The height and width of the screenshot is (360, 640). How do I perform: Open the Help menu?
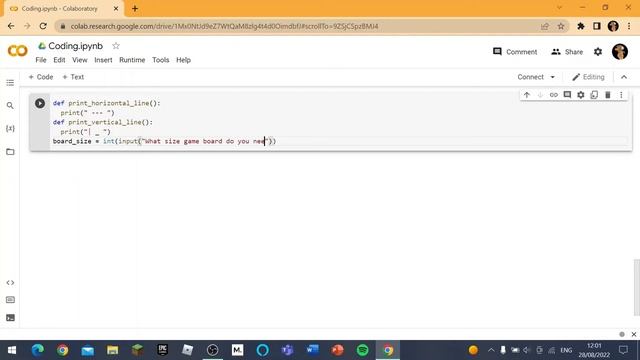tap(183, 60)
